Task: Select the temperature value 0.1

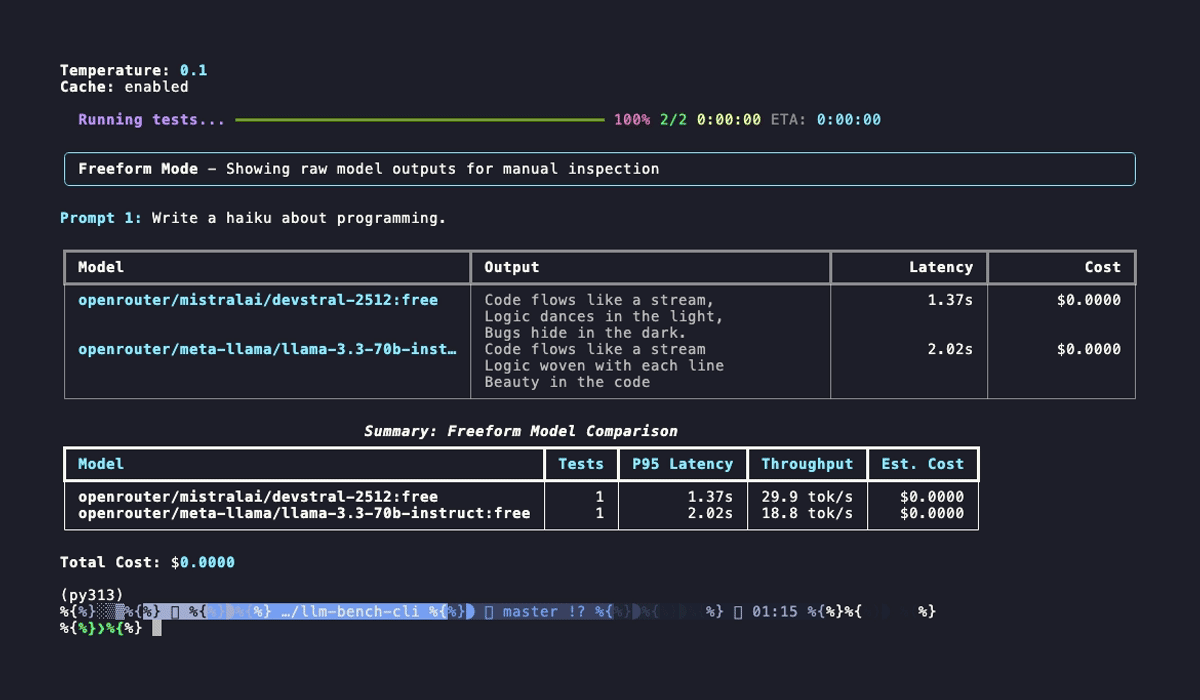Action: (x=193, y=70)
